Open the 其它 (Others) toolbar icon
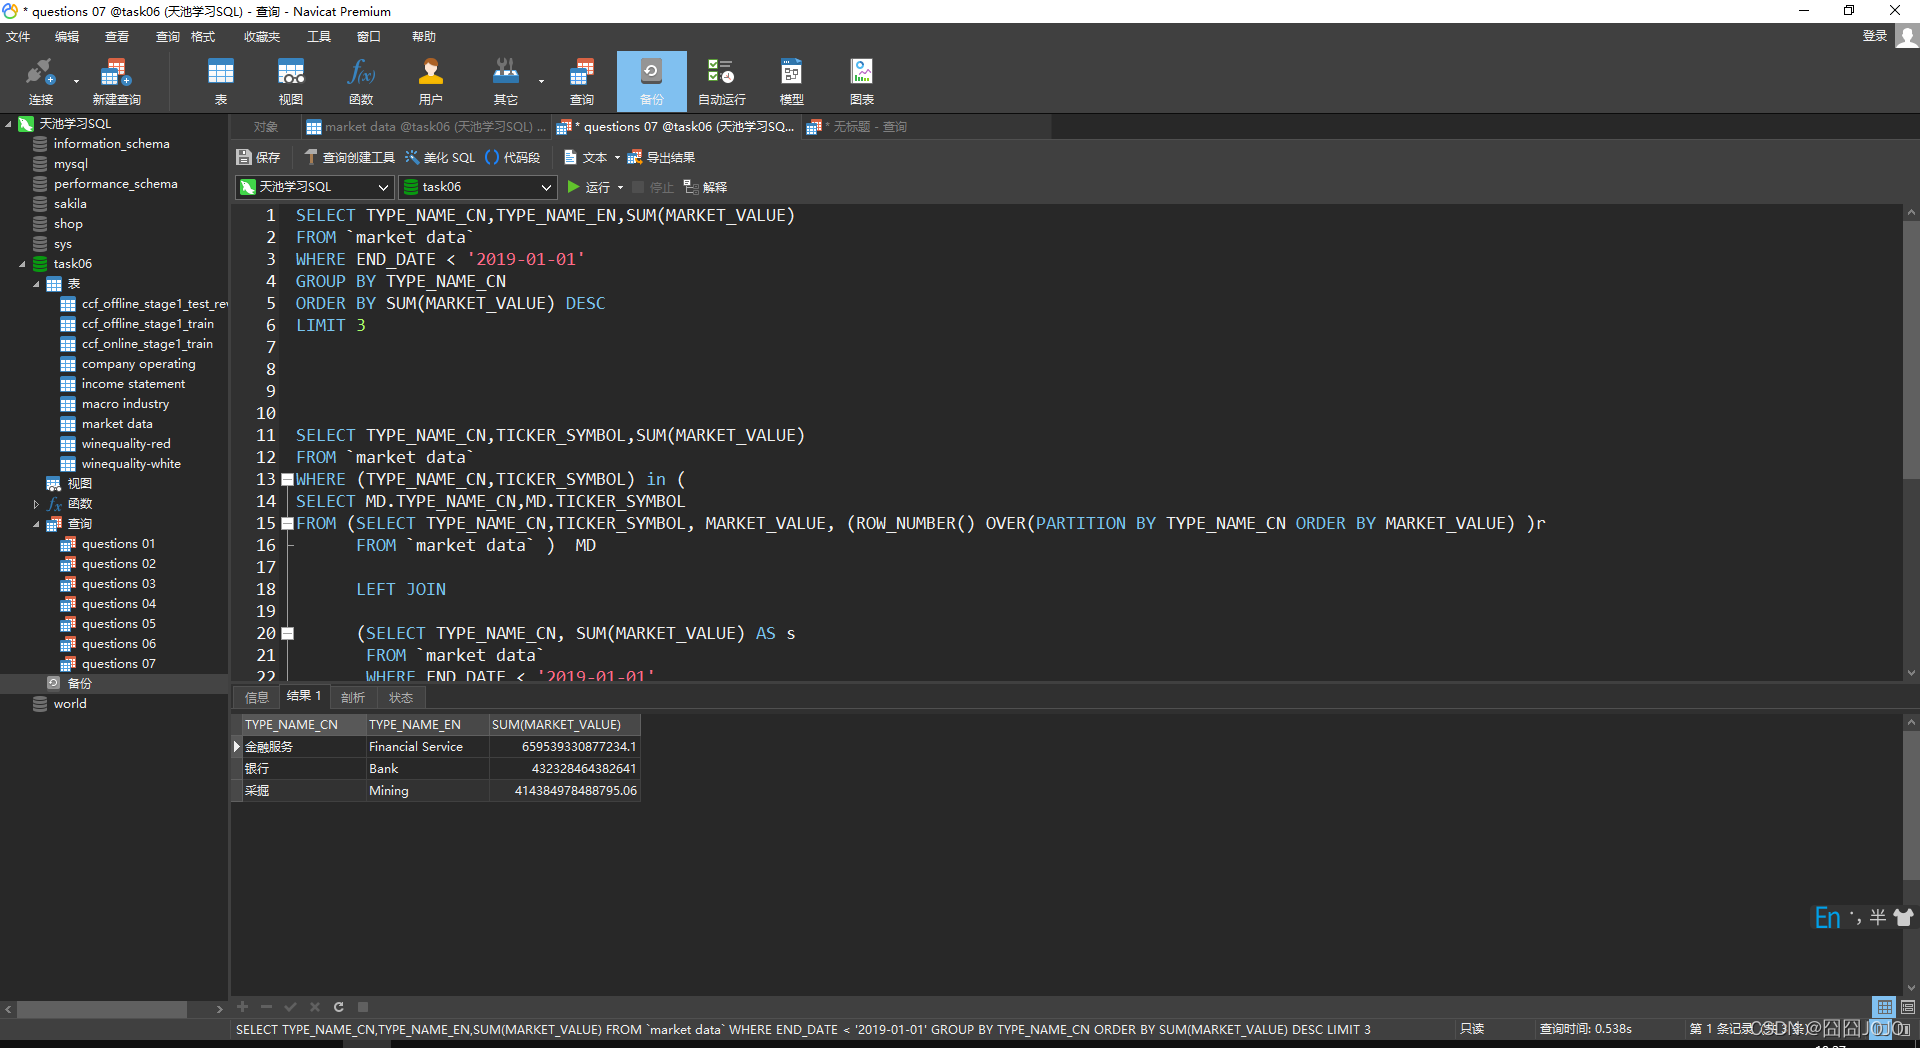 506,81
